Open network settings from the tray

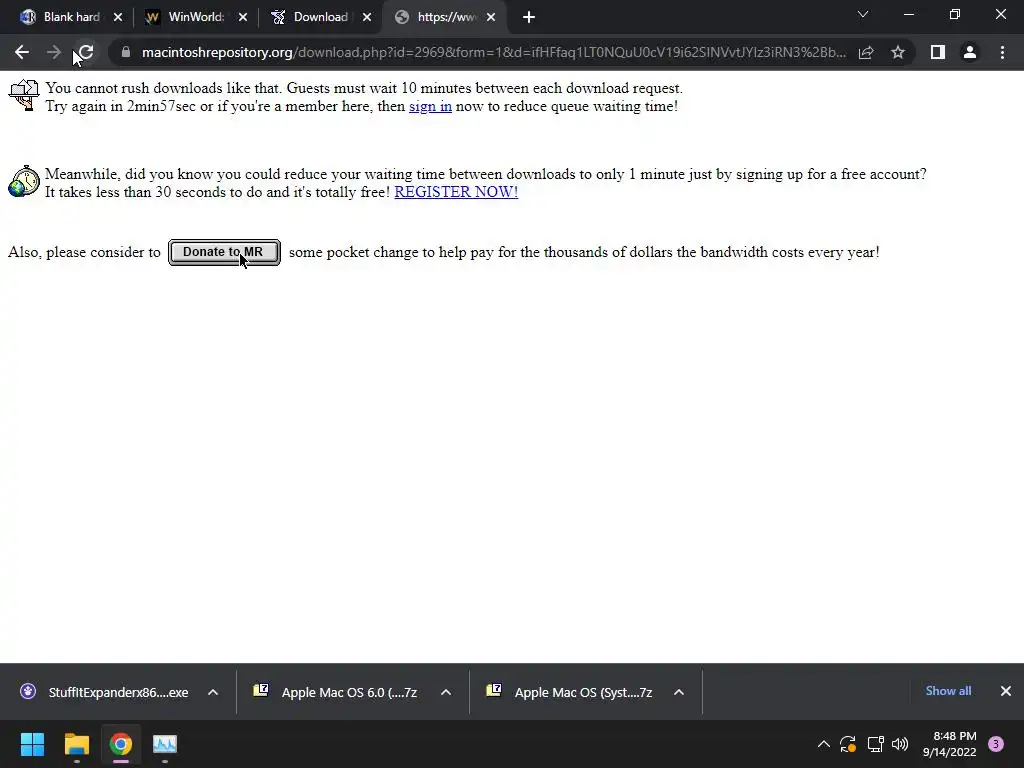coord(875,744)
